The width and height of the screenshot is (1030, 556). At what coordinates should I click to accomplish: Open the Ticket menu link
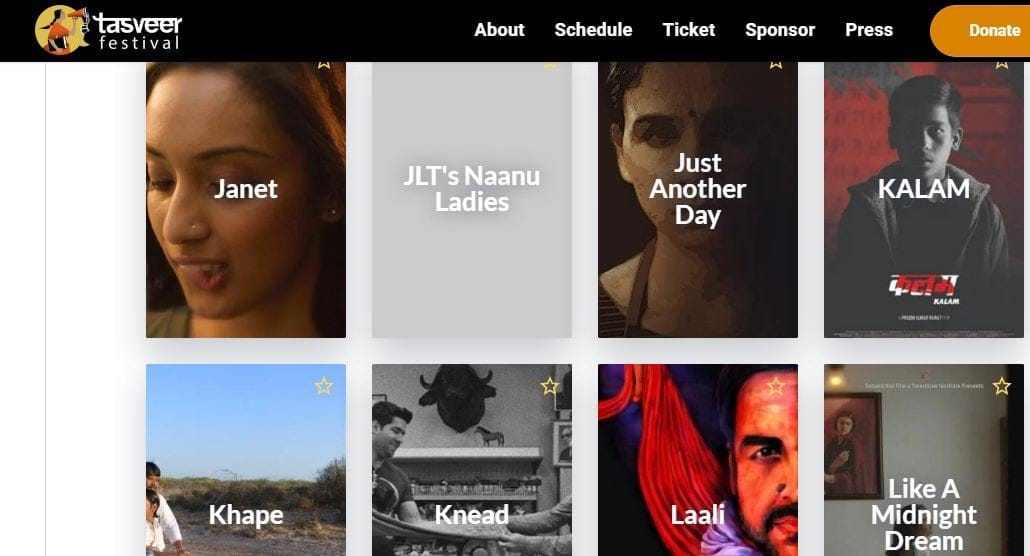[x=688, y=30]
